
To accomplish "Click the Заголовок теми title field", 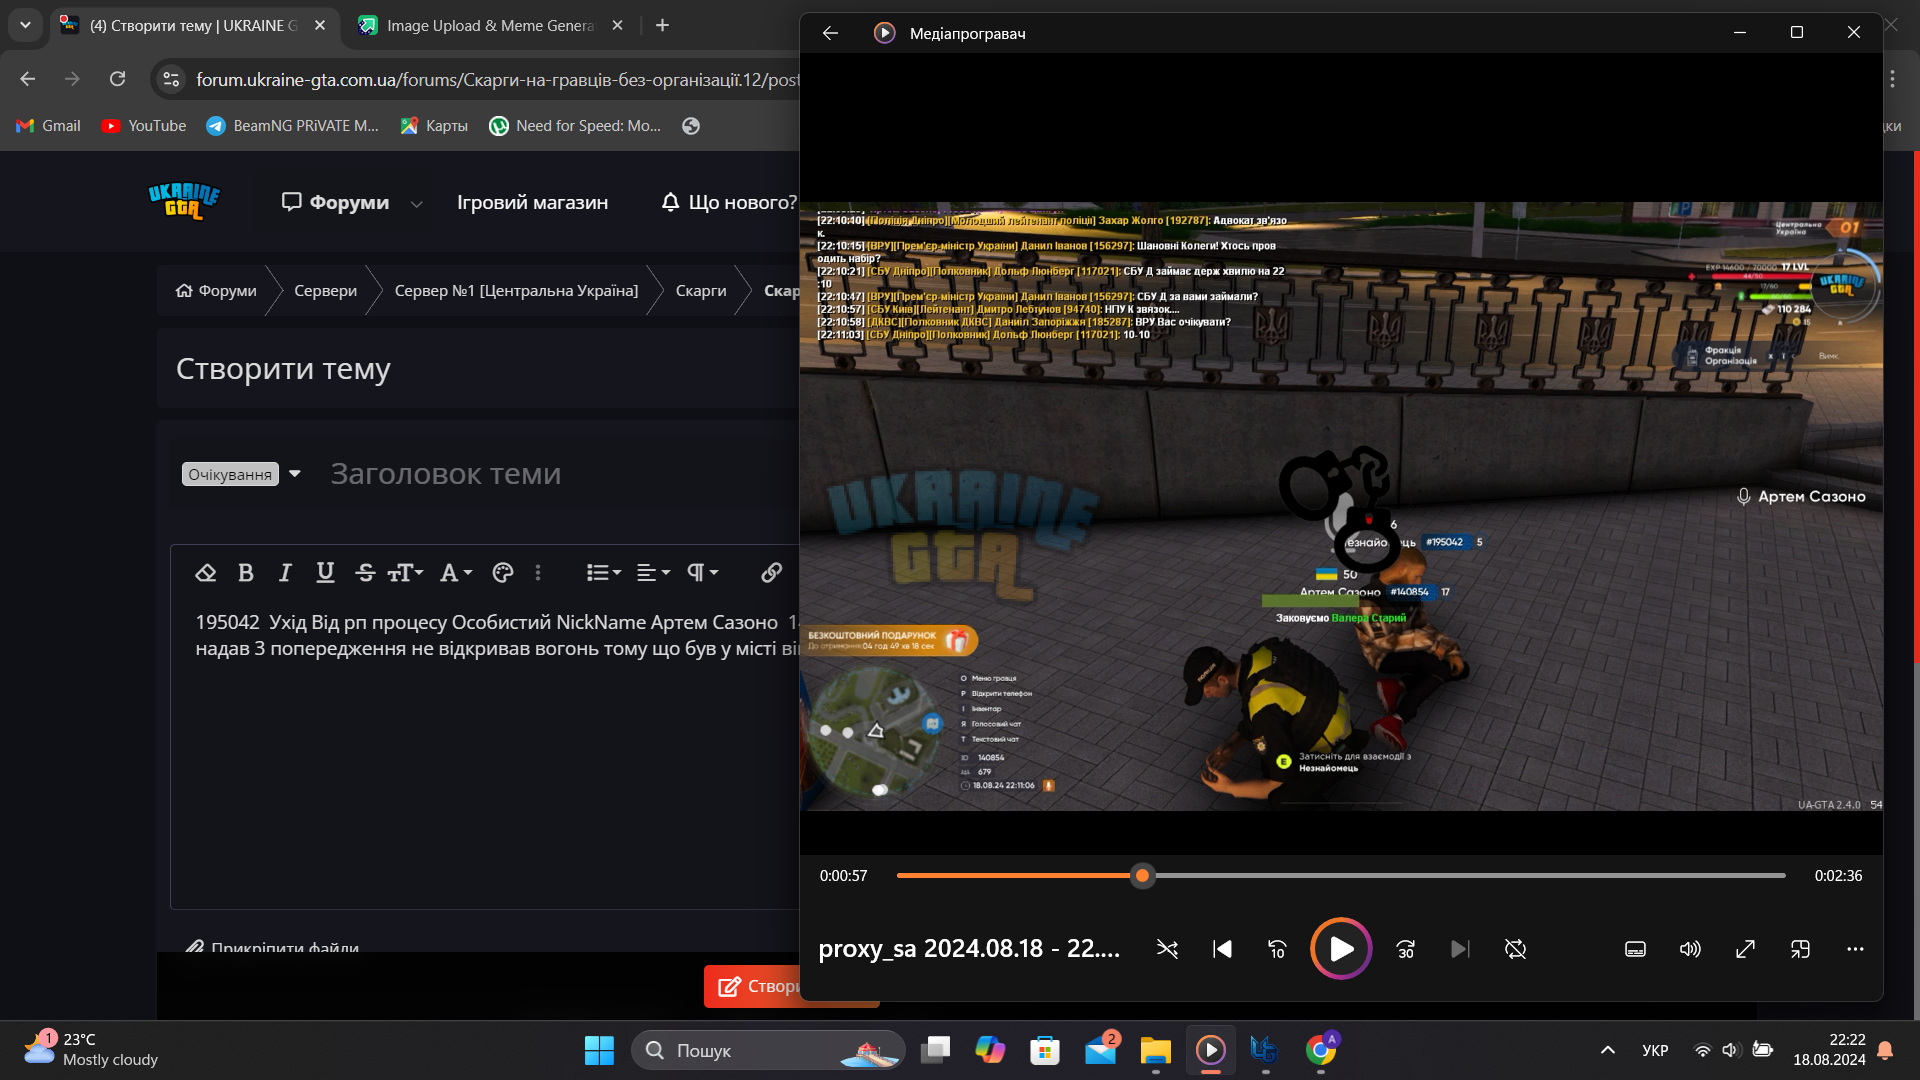I will tap(560, 474).
